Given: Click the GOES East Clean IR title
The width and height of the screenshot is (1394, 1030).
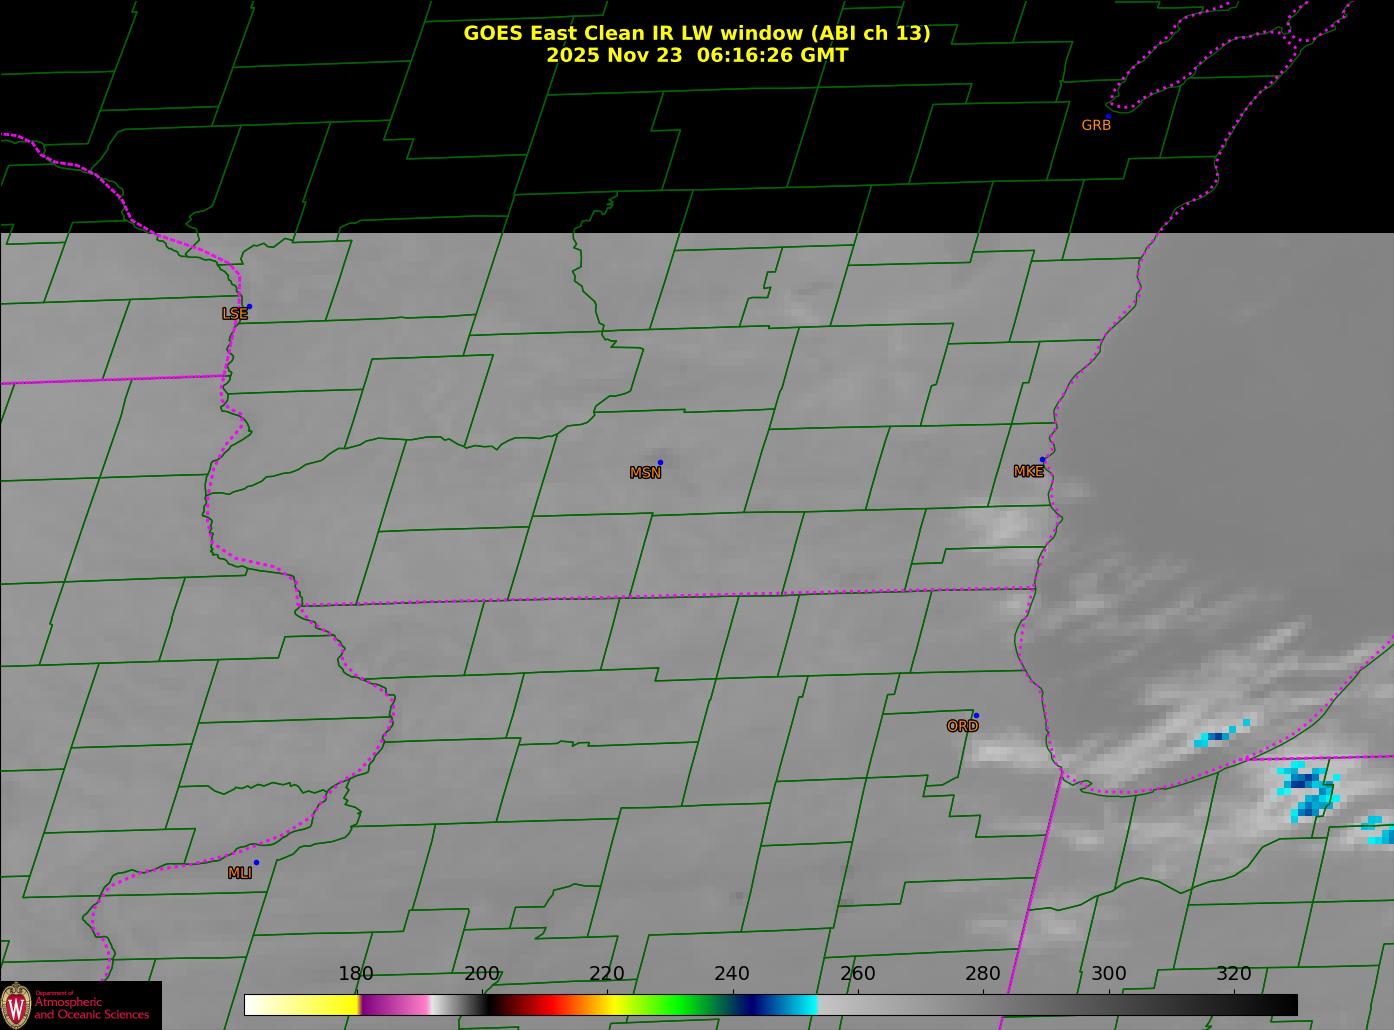Looking at the screenshot, I should tap(696, 33).
